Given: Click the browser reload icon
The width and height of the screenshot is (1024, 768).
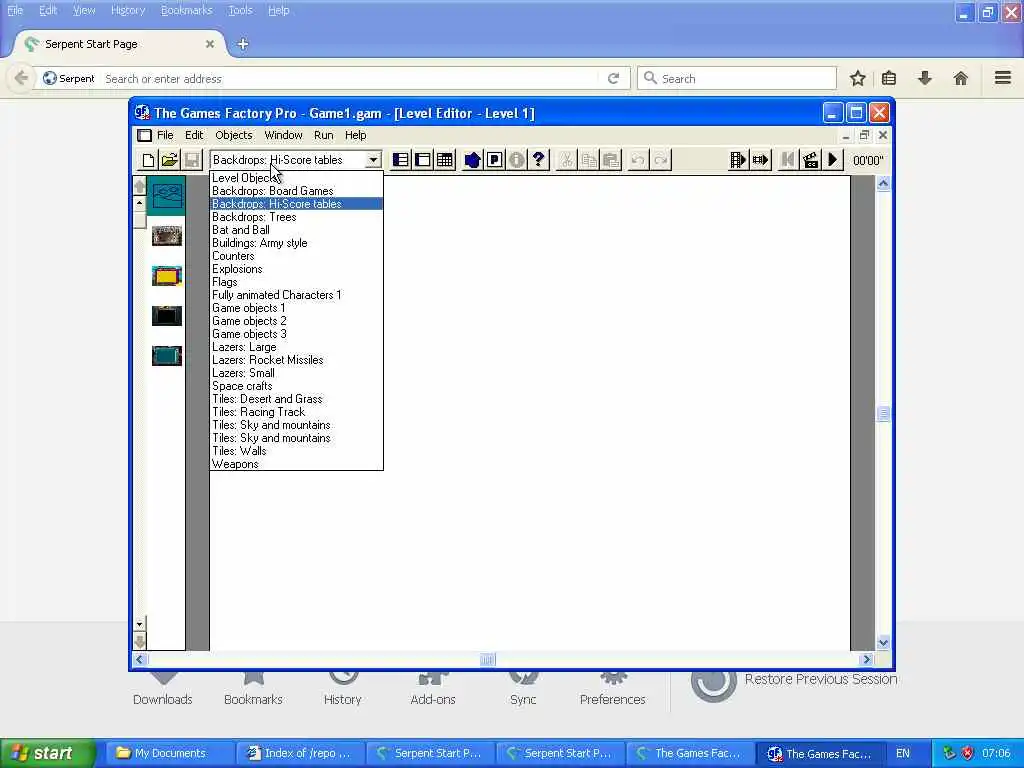Looking at the screenshot, I should pos(613,79).
